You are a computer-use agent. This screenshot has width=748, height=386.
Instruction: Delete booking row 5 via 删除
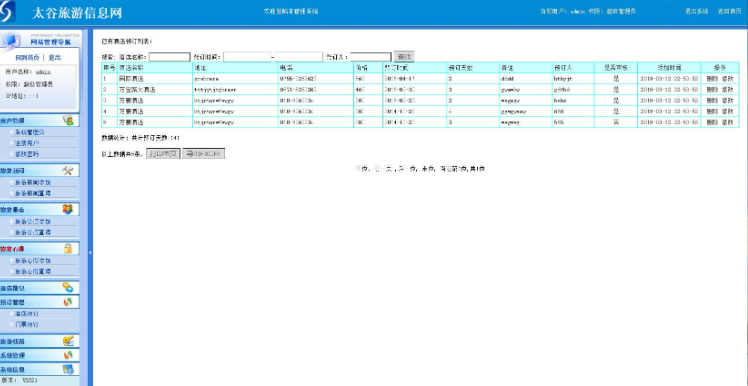tap(712, 123)
